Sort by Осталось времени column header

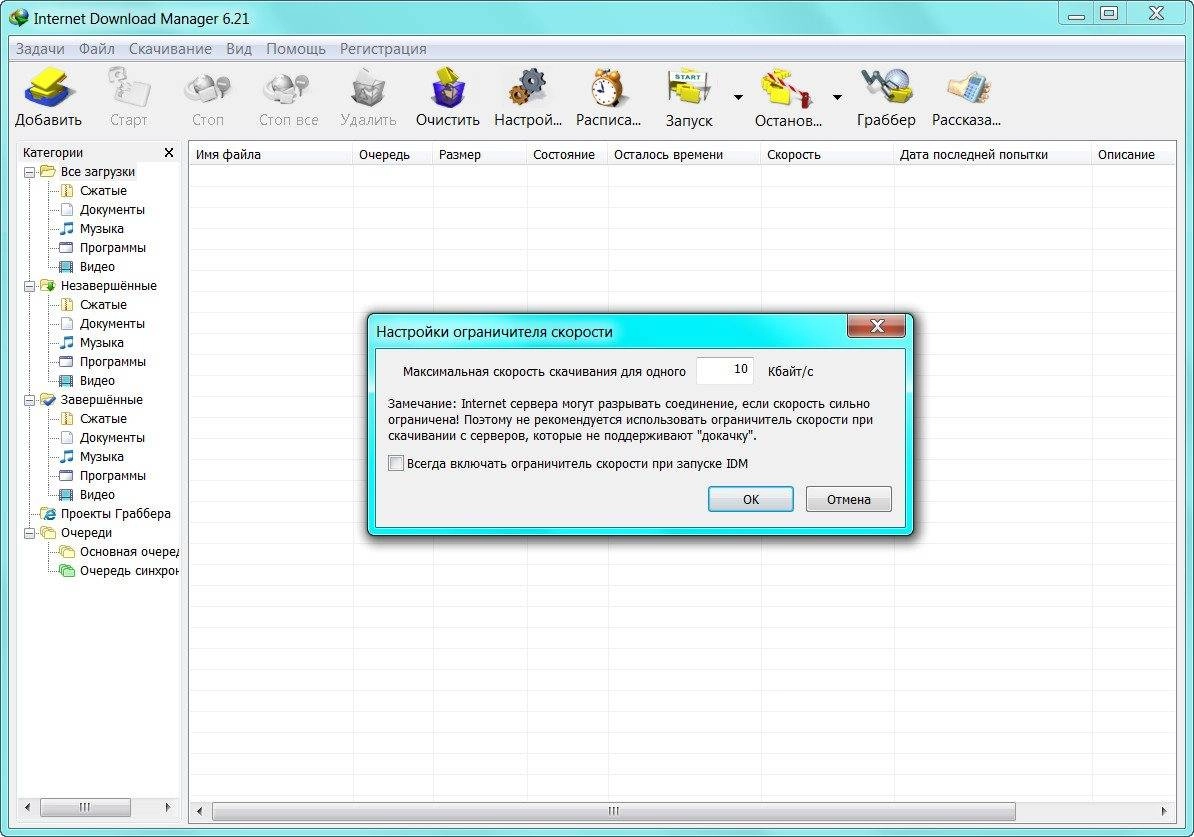coord(684,155)
